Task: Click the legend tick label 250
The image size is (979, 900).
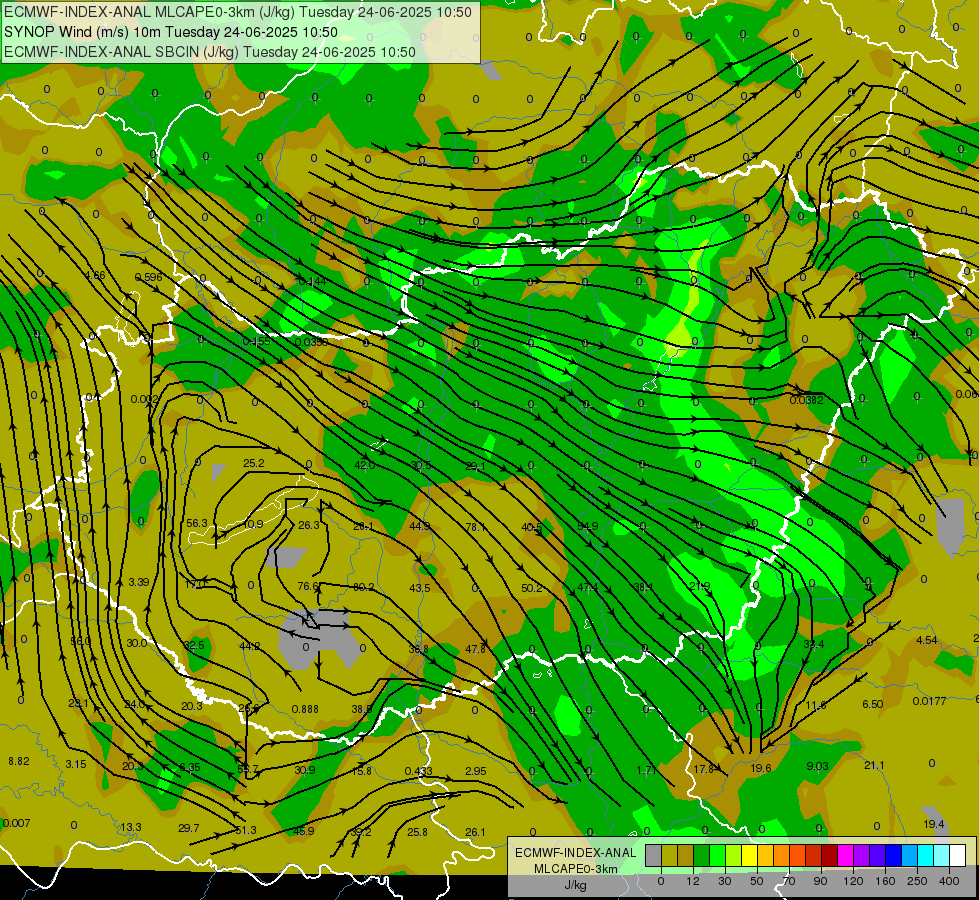Action: [x=917, y=881]
